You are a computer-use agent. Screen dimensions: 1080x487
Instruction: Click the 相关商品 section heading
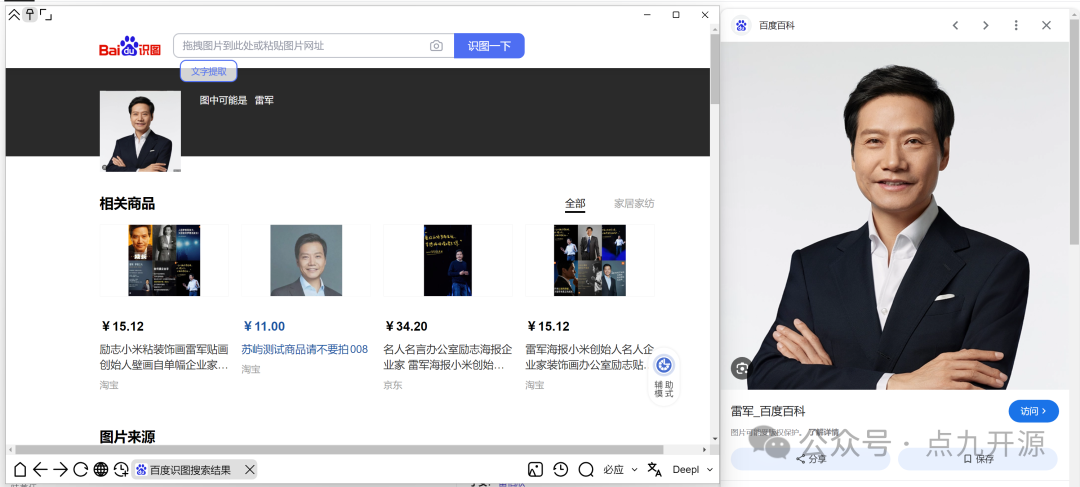pyautogui.click(x=127, y=204)
